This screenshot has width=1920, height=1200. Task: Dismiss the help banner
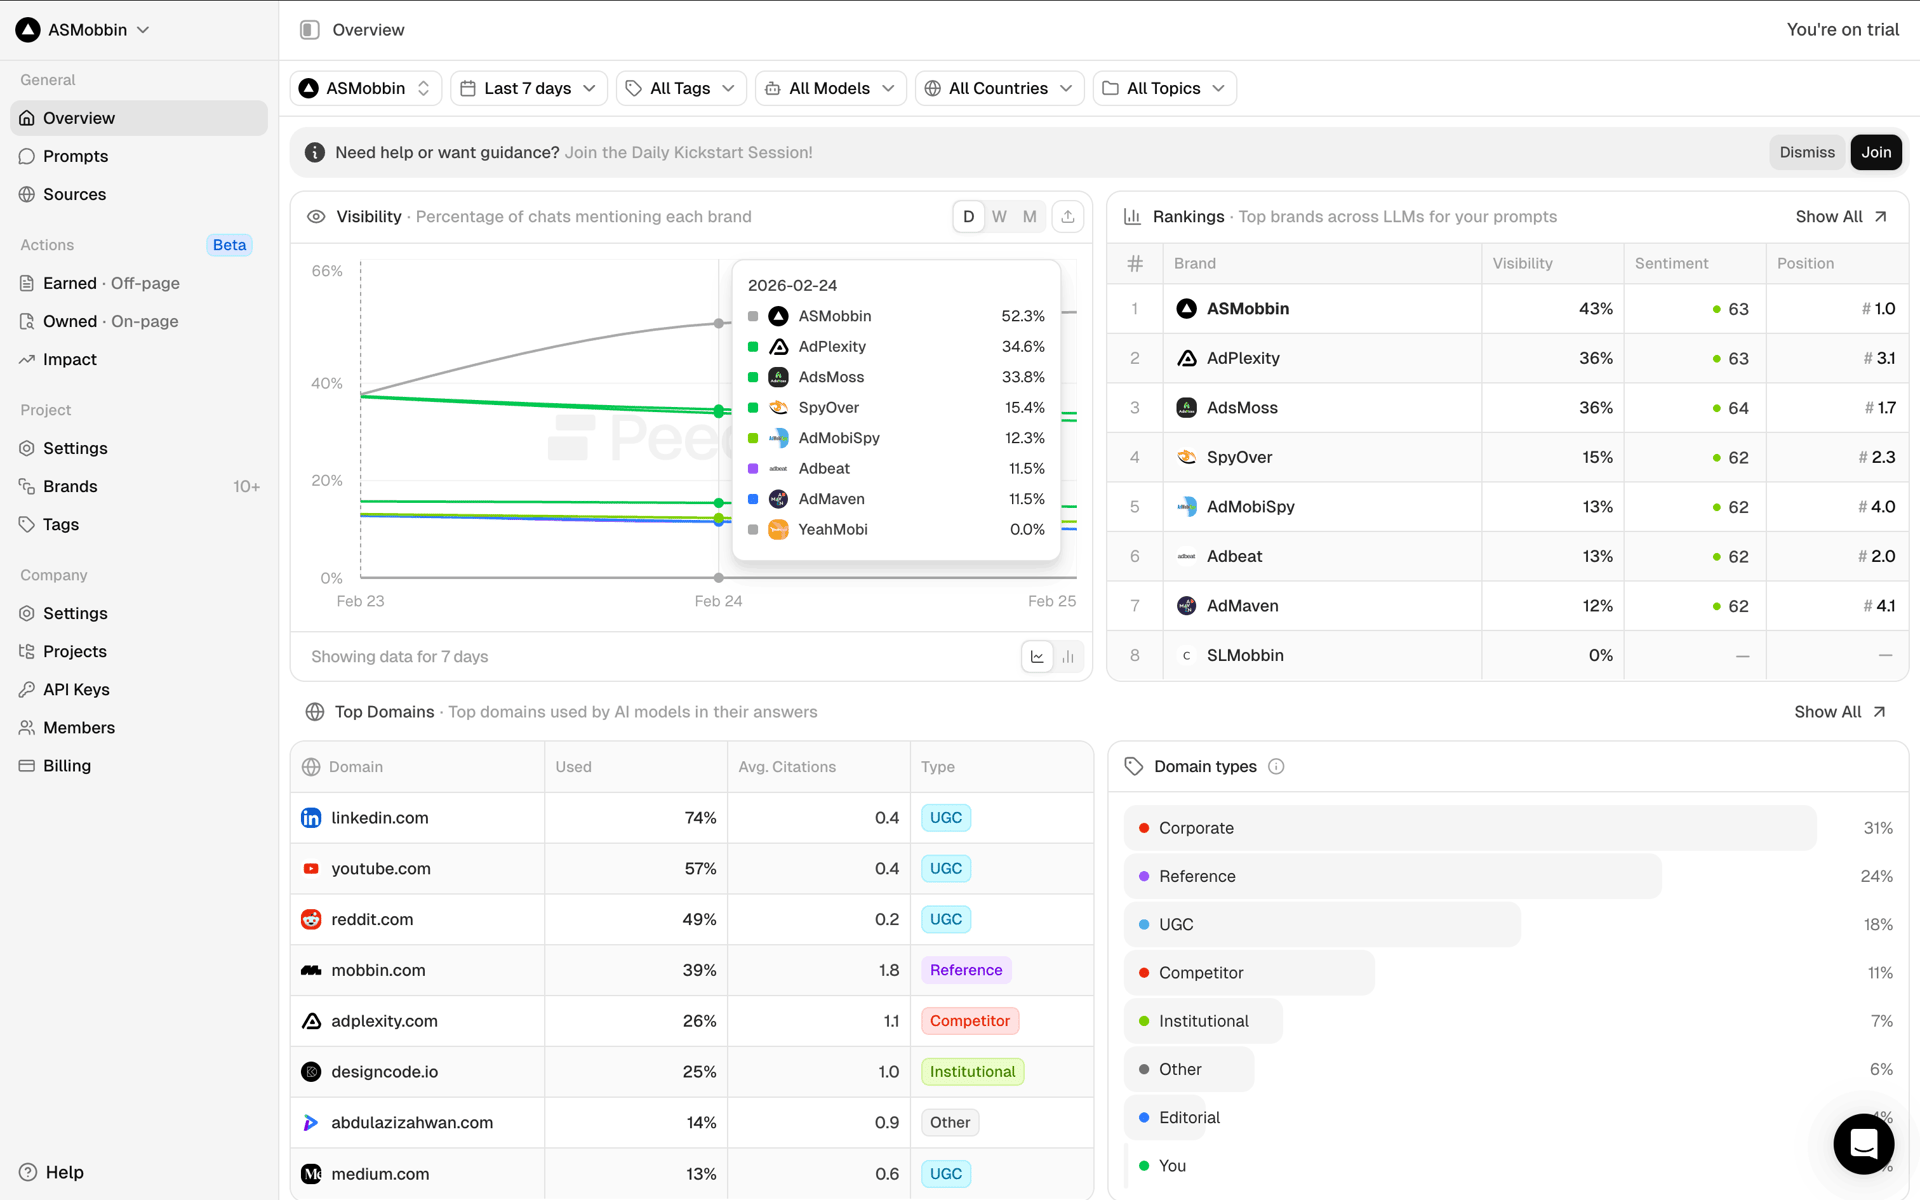coord(1807,152)
